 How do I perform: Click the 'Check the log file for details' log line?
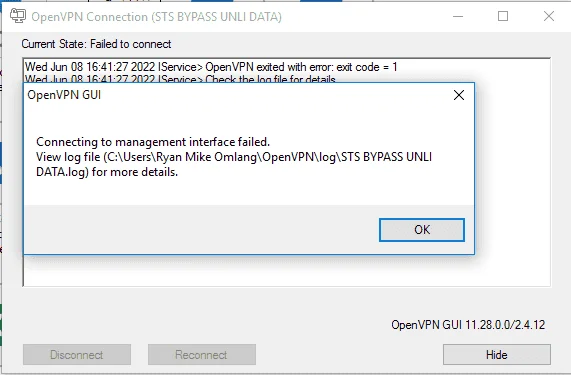pyautogui.click(x=180, y=79)
